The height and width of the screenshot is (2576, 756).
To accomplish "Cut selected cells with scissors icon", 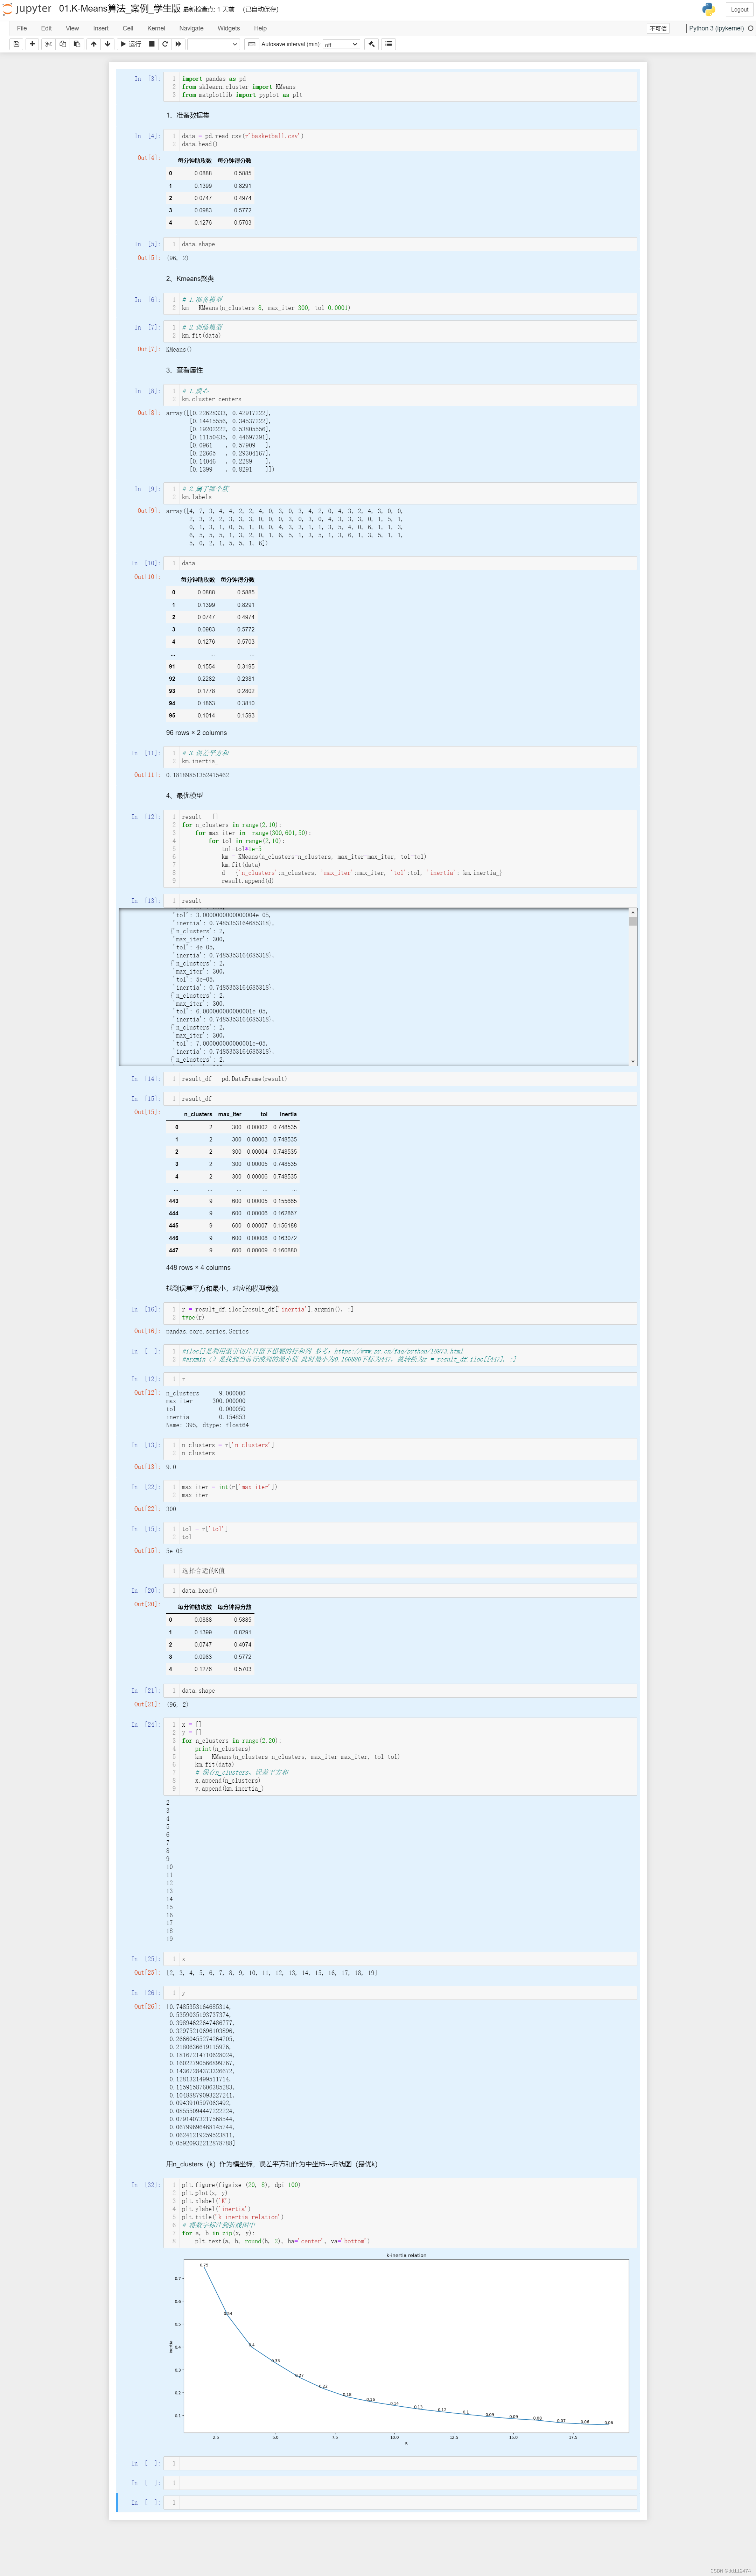I will click(x=48, y=44).
